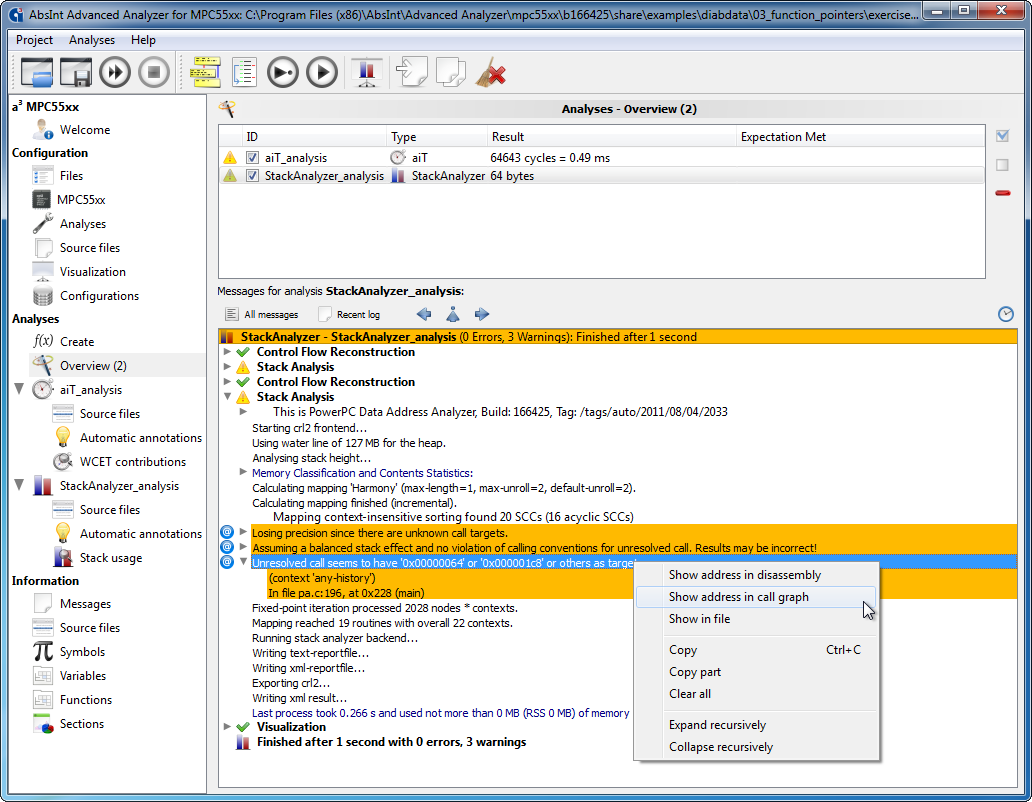Collapse the StackAnalyzer_analysis sidebar tree node
This screenshot has width=1032, height=802.
coord(19,485)
